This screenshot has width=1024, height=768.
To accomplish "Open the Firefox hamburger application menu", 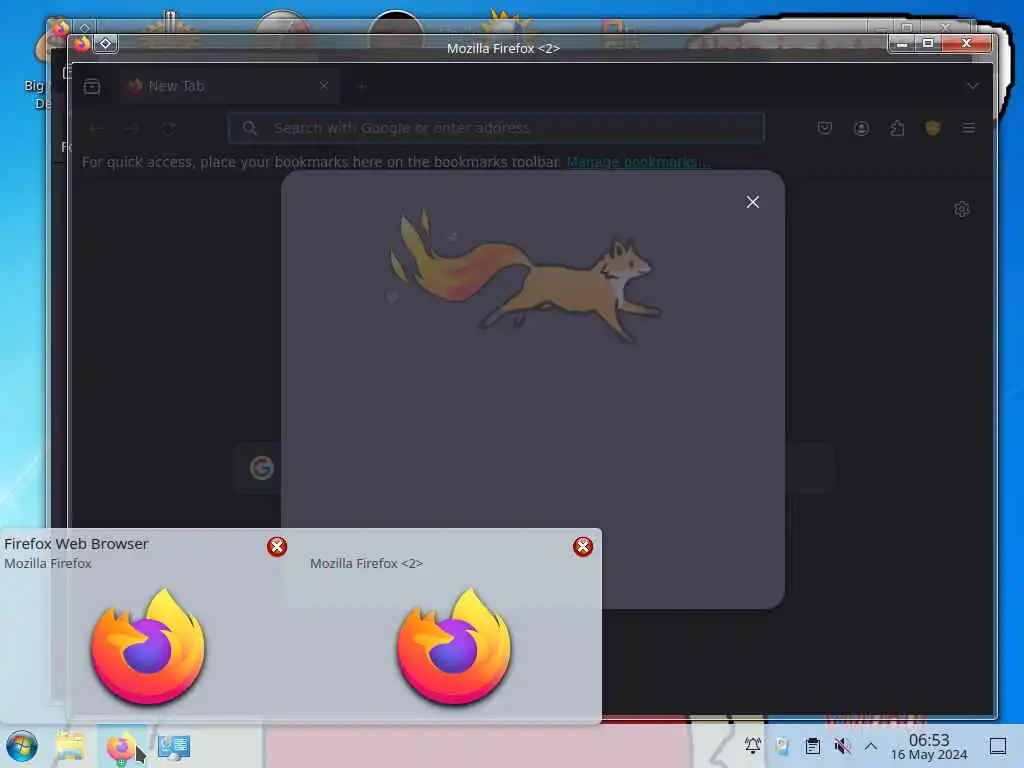I will 968,128.
